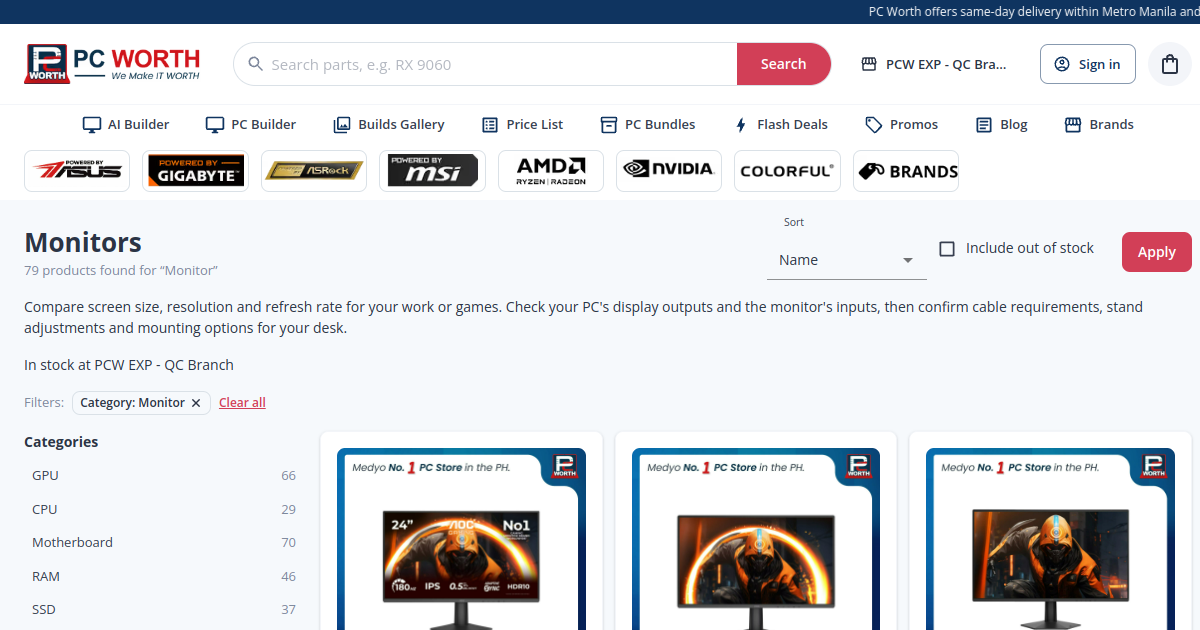Click the Sign in button
The image size is (1200, 630).
pos(1088,64)
